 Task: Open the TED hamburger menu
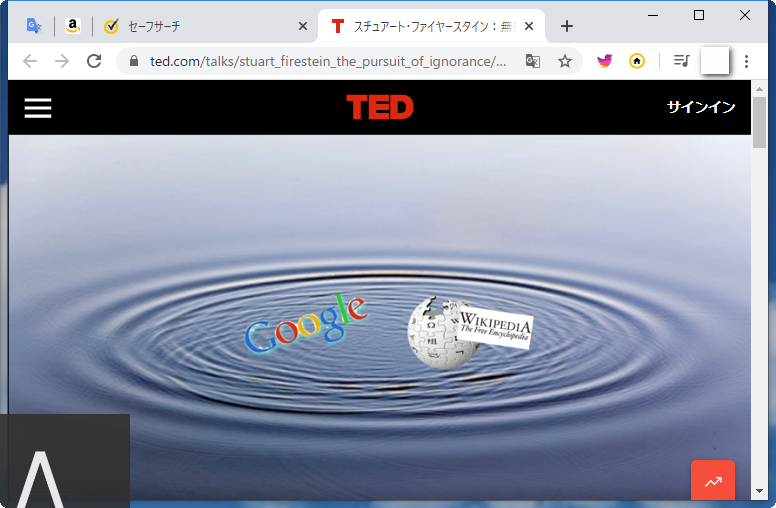point(38,107)
